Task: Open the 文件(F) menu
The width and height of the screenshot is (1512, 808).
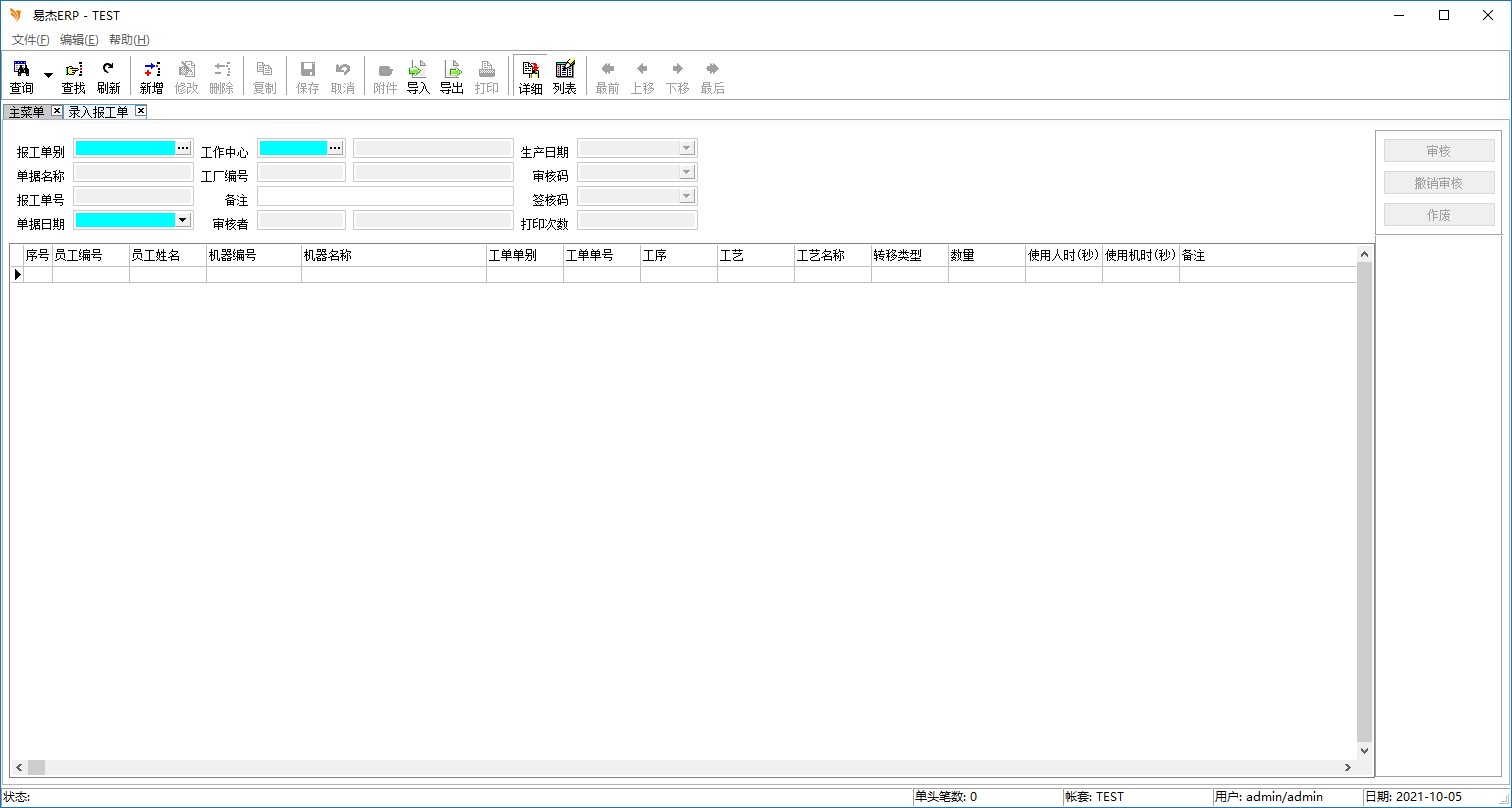Action: 30,40
